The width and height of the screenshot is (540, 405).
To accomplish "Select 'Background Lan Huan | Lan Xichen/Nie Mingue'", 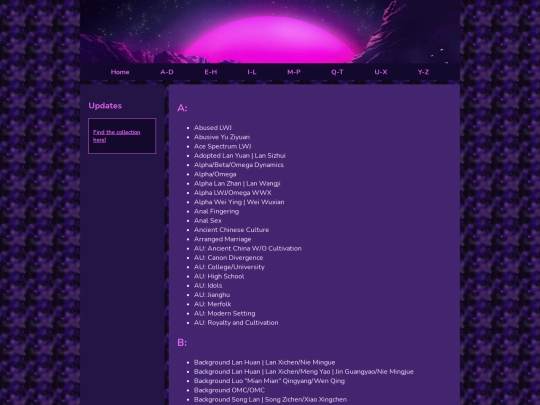I will click(264, 363).
